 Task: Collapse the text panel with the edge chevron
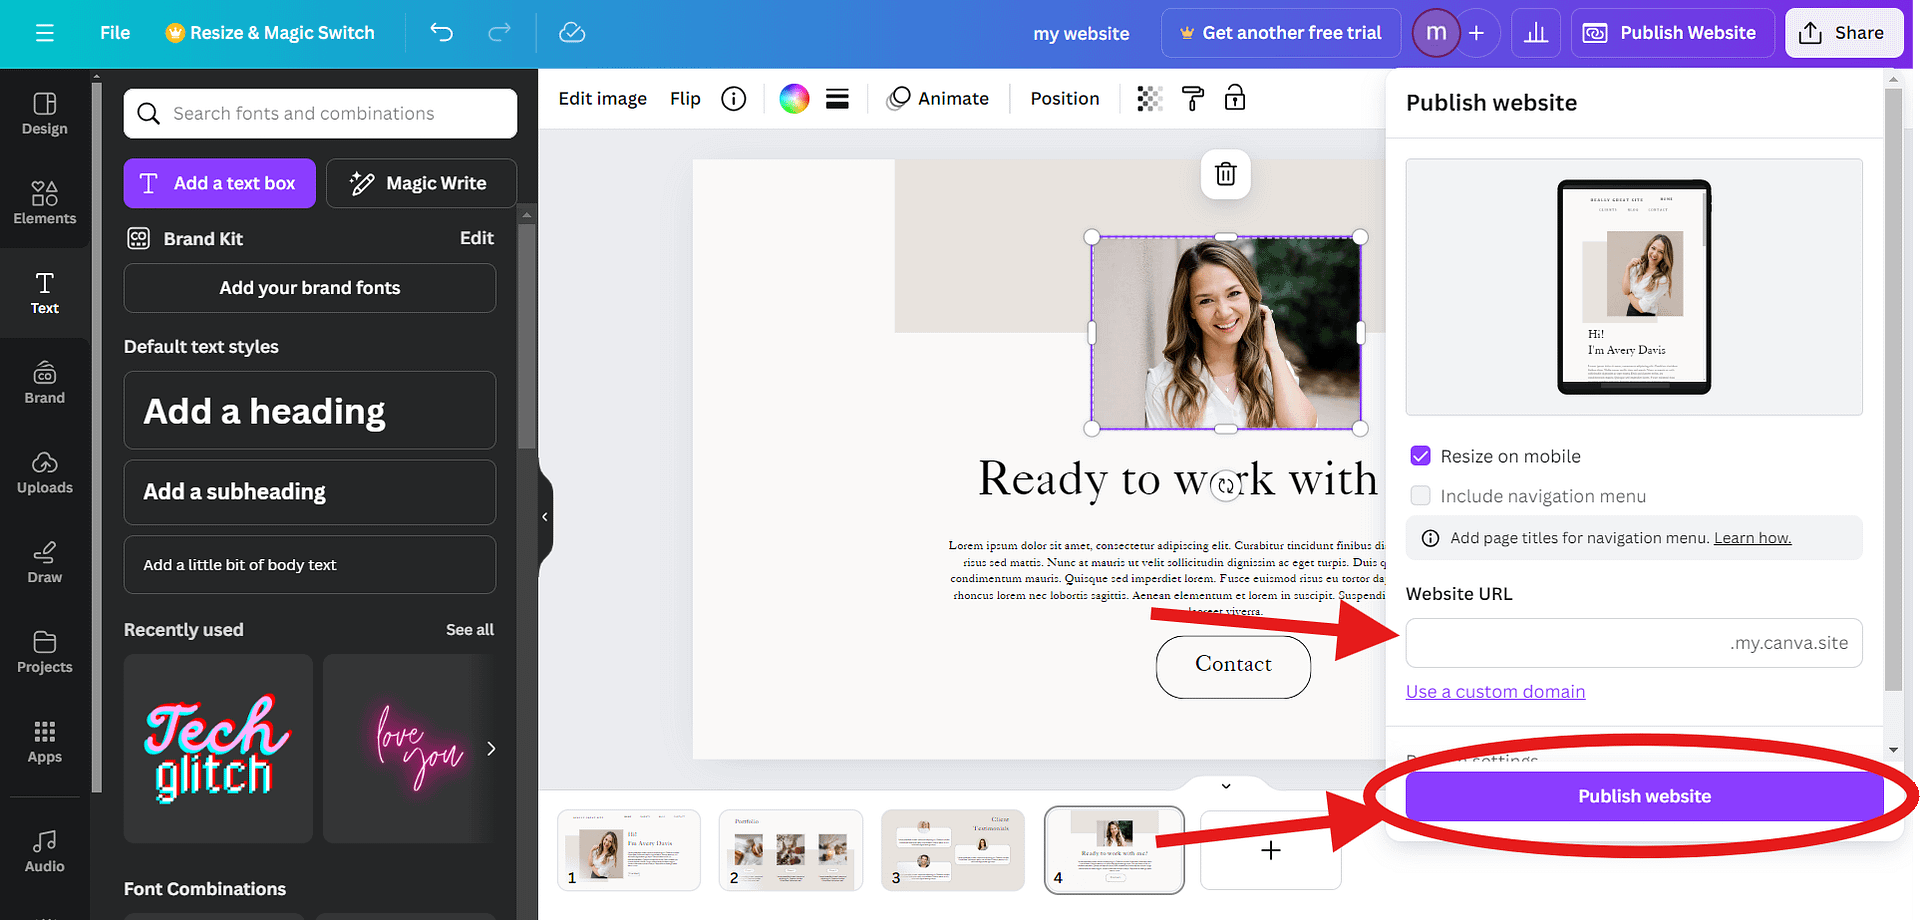544,517
